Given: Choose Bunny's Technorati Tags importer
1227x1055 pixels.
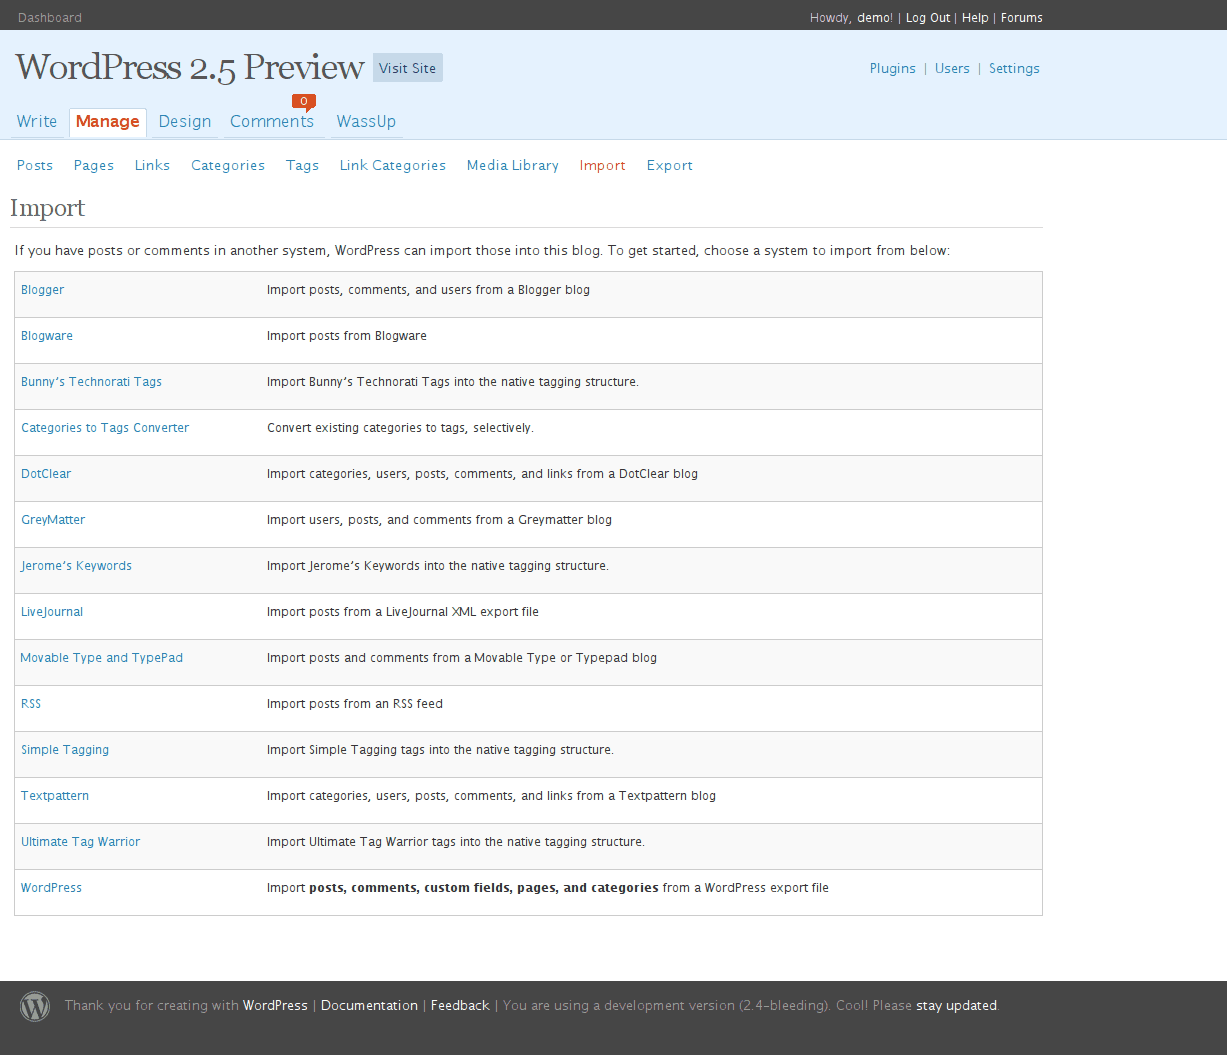Looking at the screenshot, I should pos(91,382).
